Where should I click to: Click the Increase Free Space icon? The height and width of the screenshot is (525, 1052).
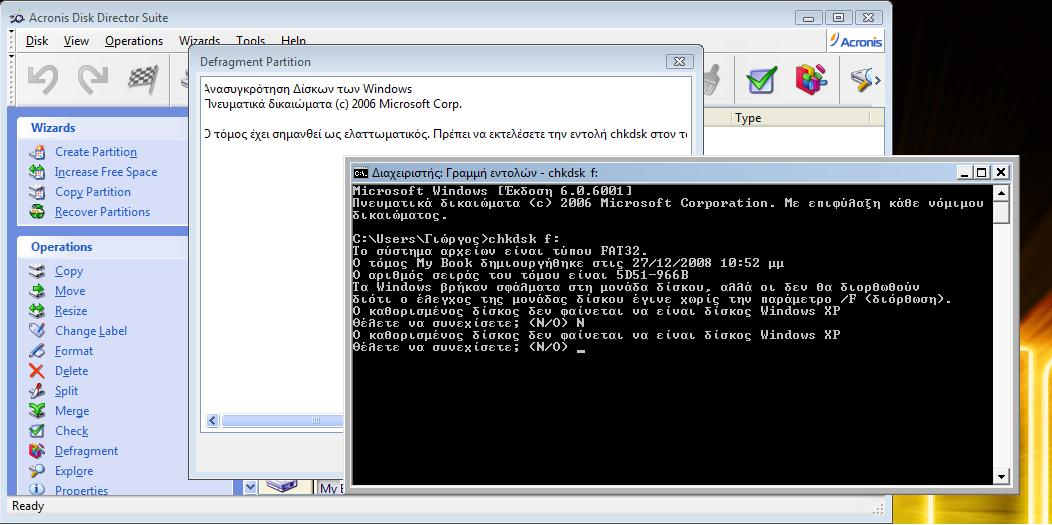click(38, 172)
